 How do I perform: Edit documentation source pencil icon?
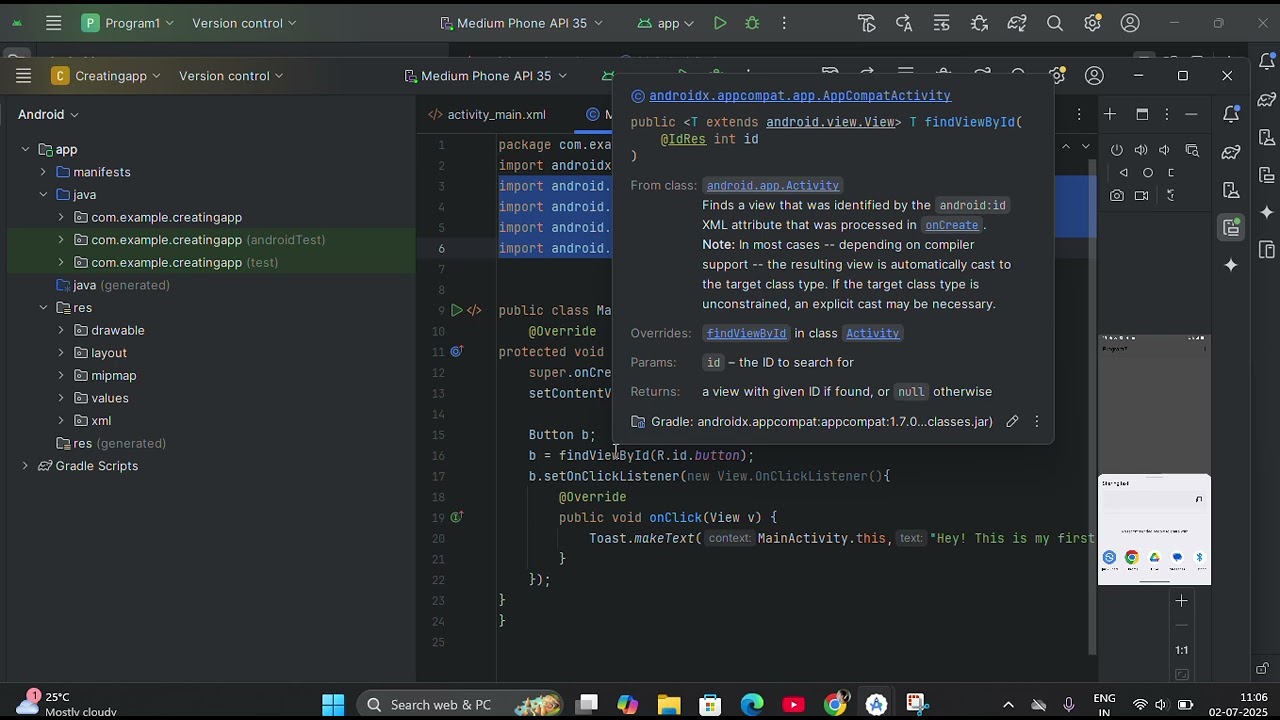click(1012, 422)
